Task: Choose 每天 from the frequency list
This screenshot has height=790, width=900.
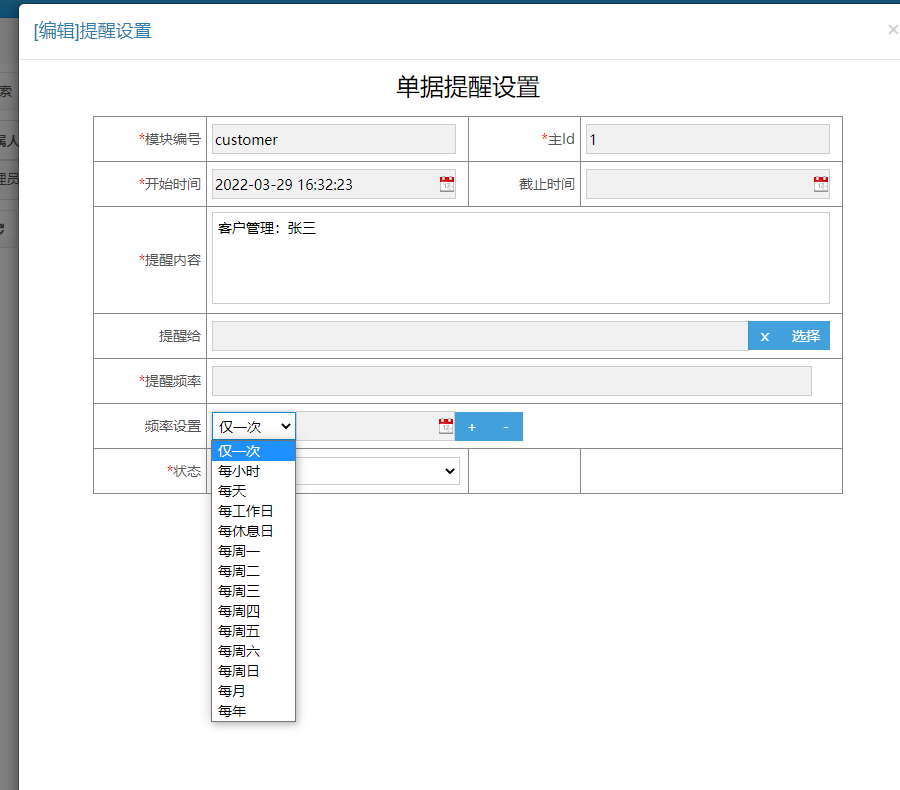Action: pos(254,491)
